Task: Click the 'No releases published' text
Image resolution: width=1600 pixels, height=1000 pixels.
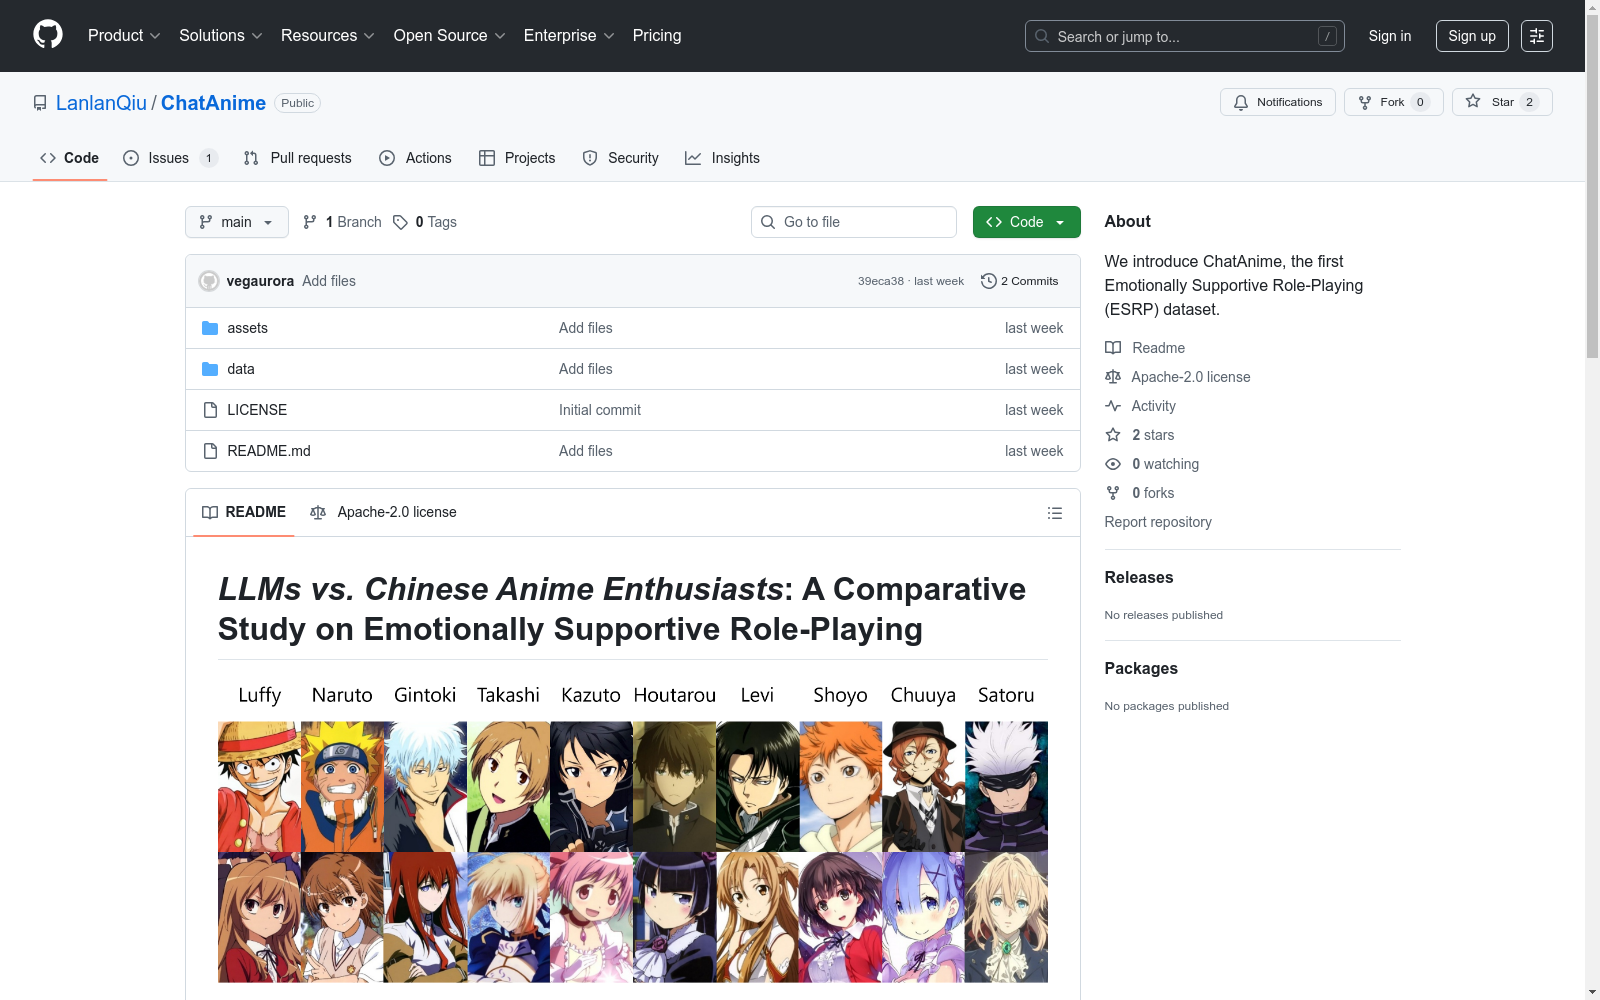Action: pos(1164,615)
